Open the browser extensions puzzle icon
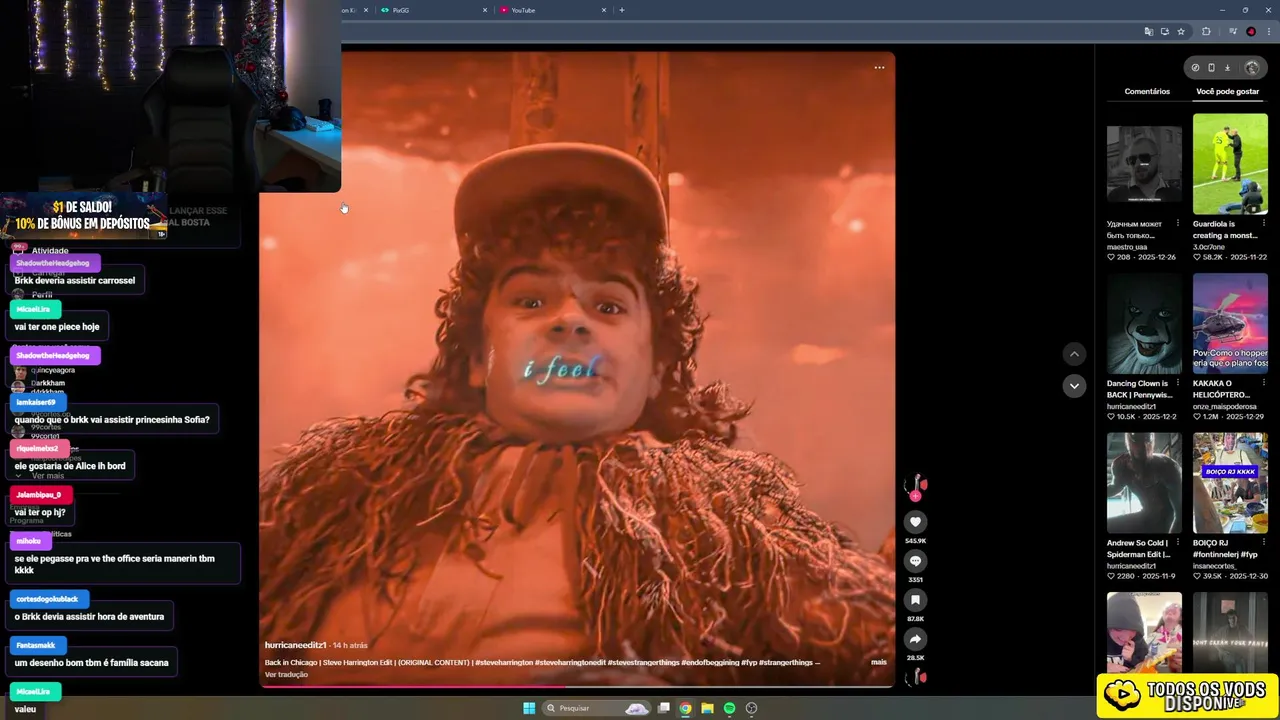The height and width of the screenshot is (720, 1280). [1206, 32]
